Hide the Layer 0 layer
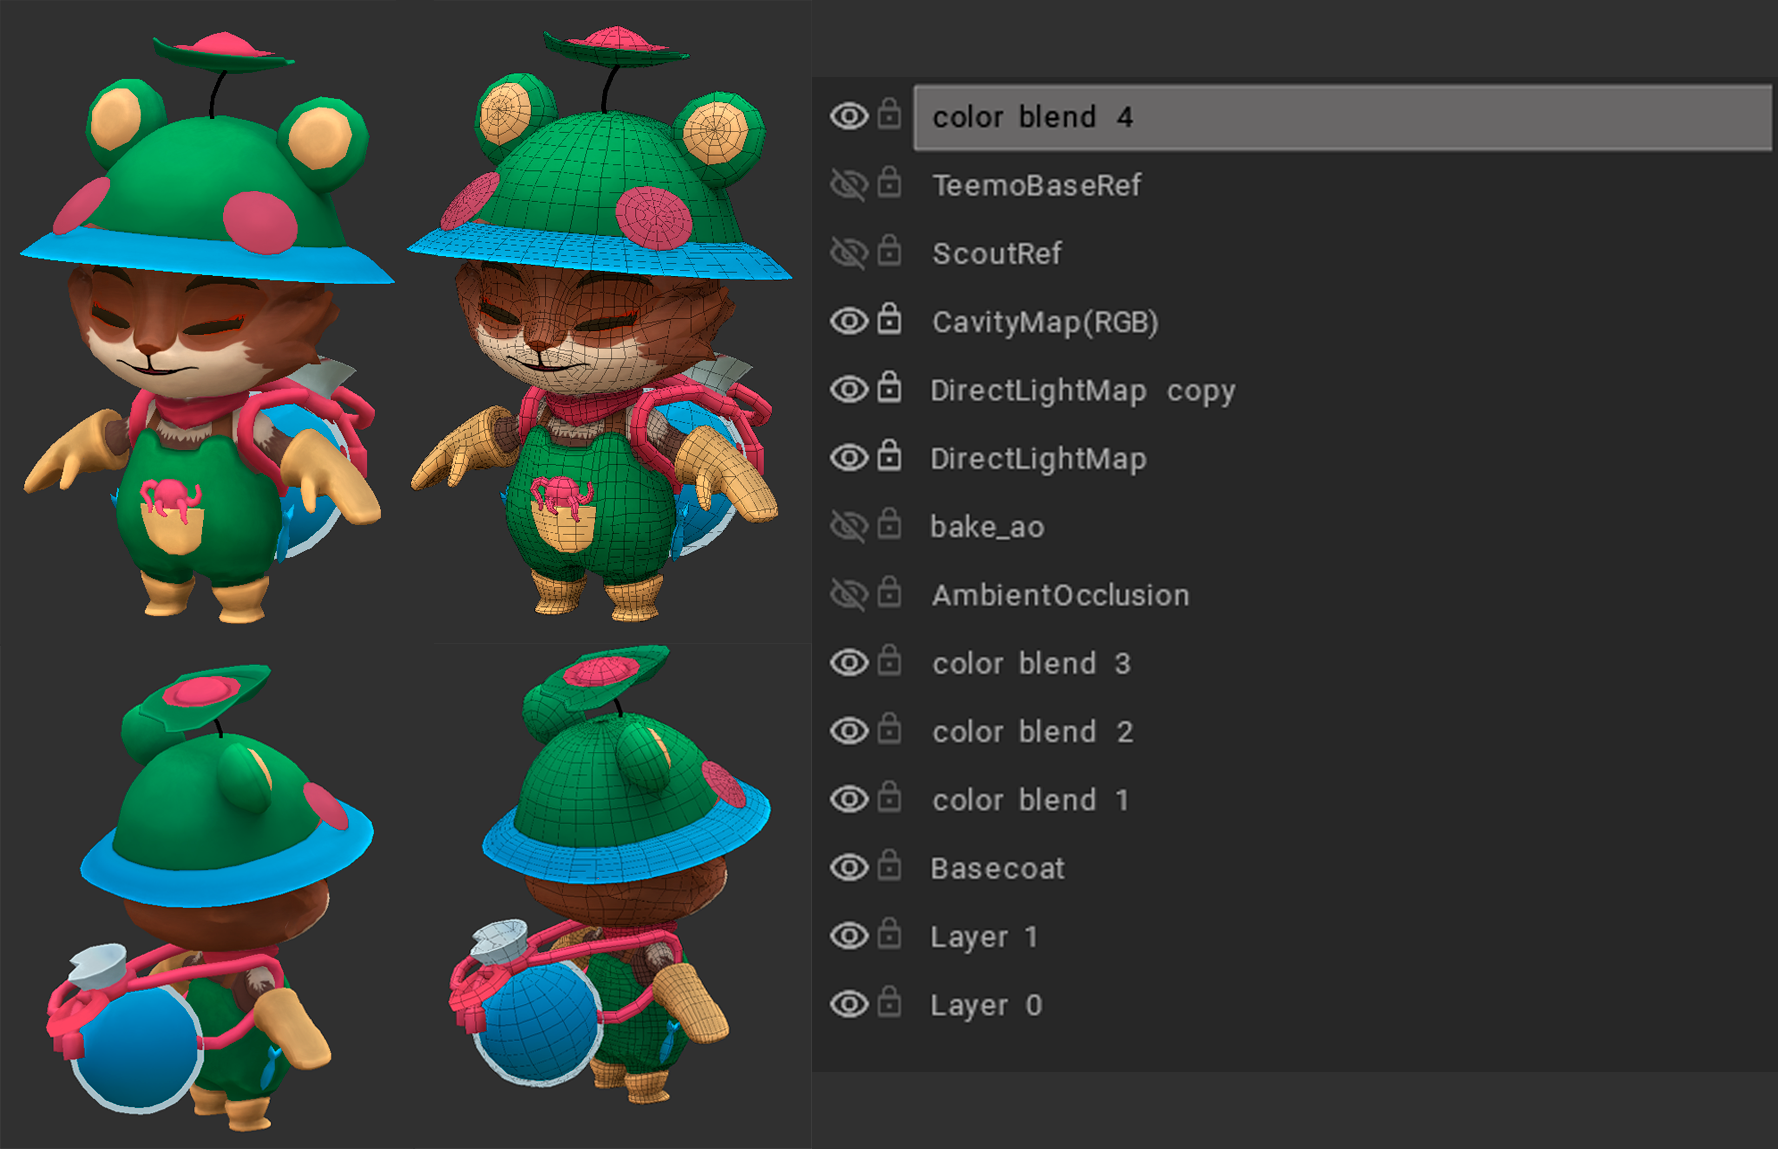The height and width of the screenshot is (1149, 1778). point(849,1004)
